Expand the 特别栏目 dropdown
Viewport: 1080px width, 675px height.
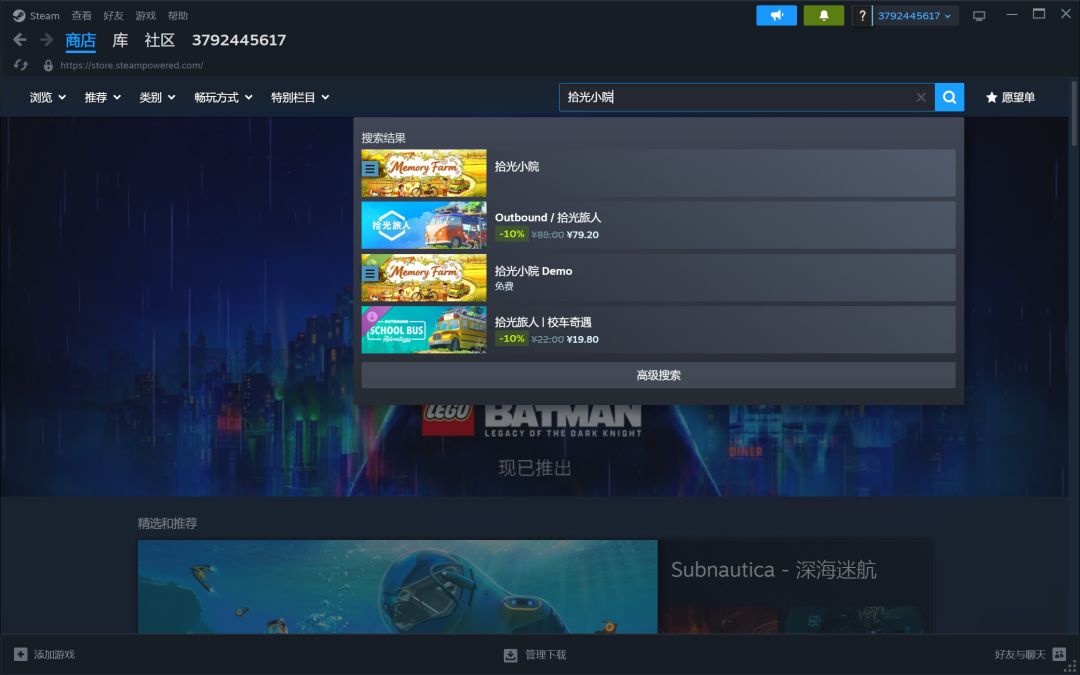300,97
